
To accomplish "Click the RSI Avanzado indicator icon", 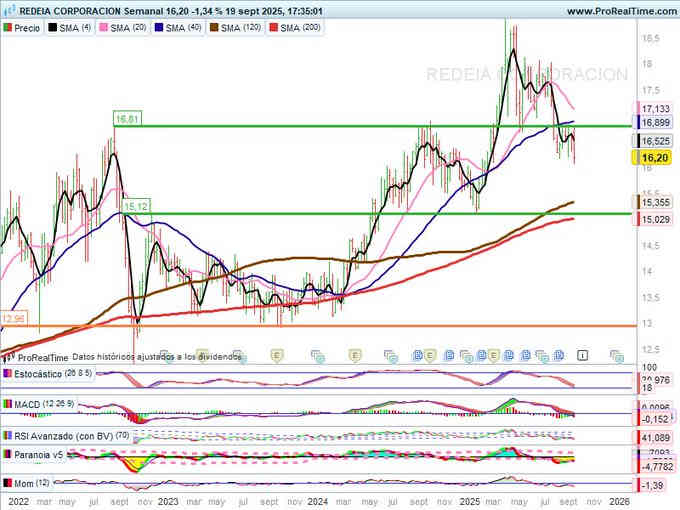I will click(7, 435).
